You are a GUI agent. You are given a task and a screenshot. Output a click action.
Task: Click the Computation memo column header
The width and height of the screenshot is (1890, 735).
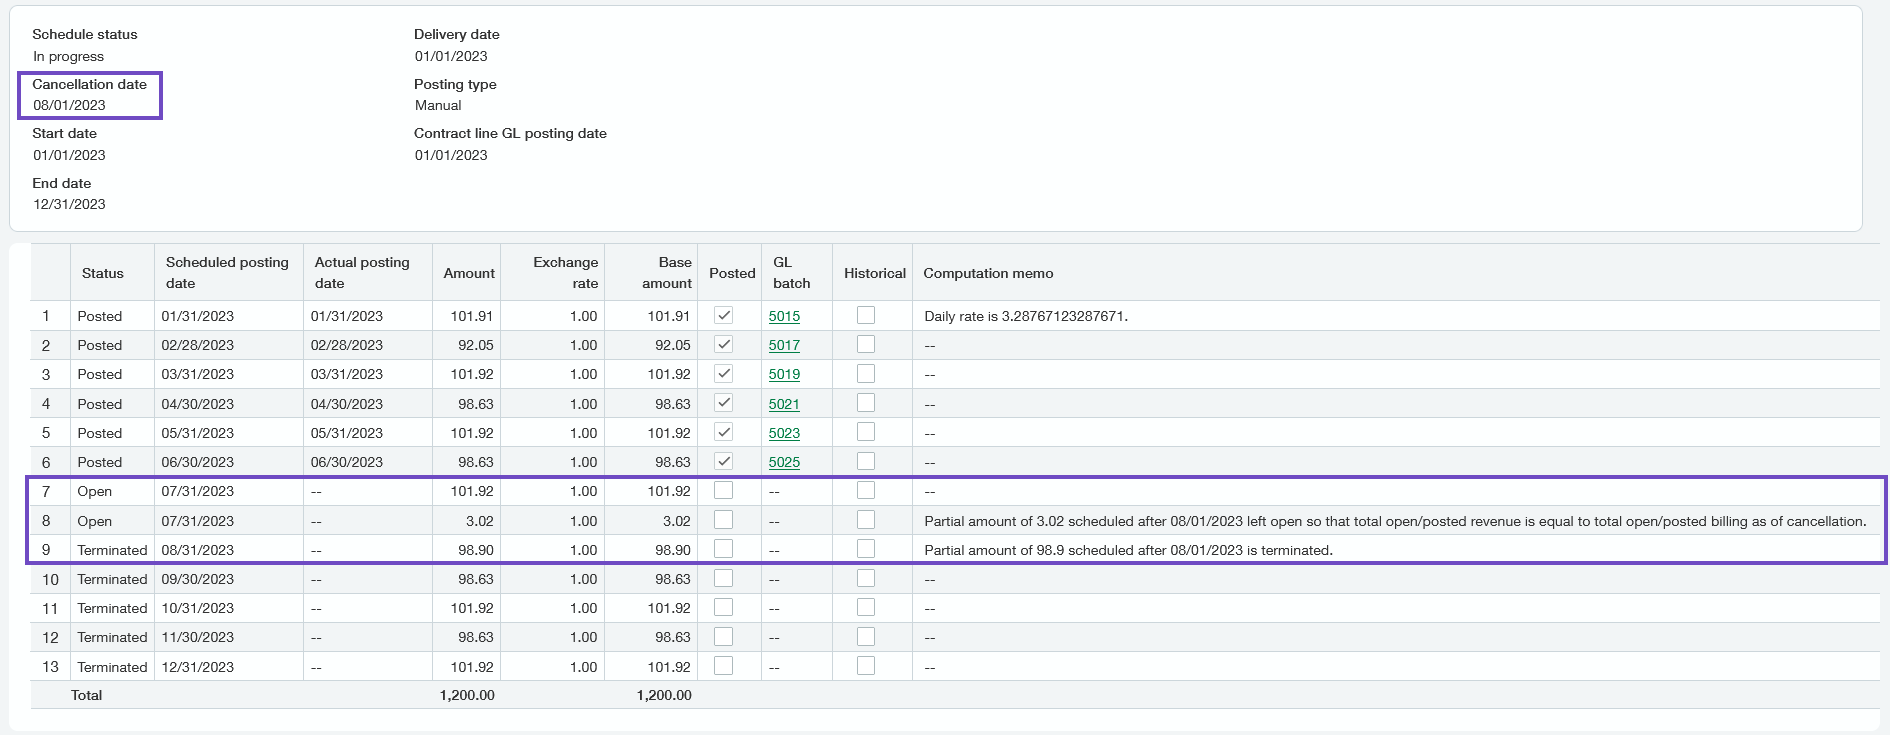(988, 273)
